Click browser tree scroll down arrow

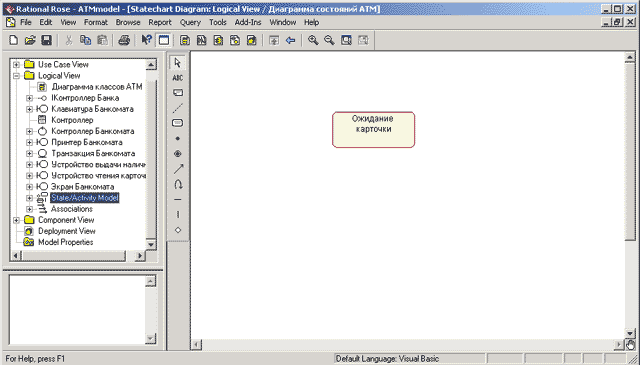pyautogui.click(x=151, y=244)
